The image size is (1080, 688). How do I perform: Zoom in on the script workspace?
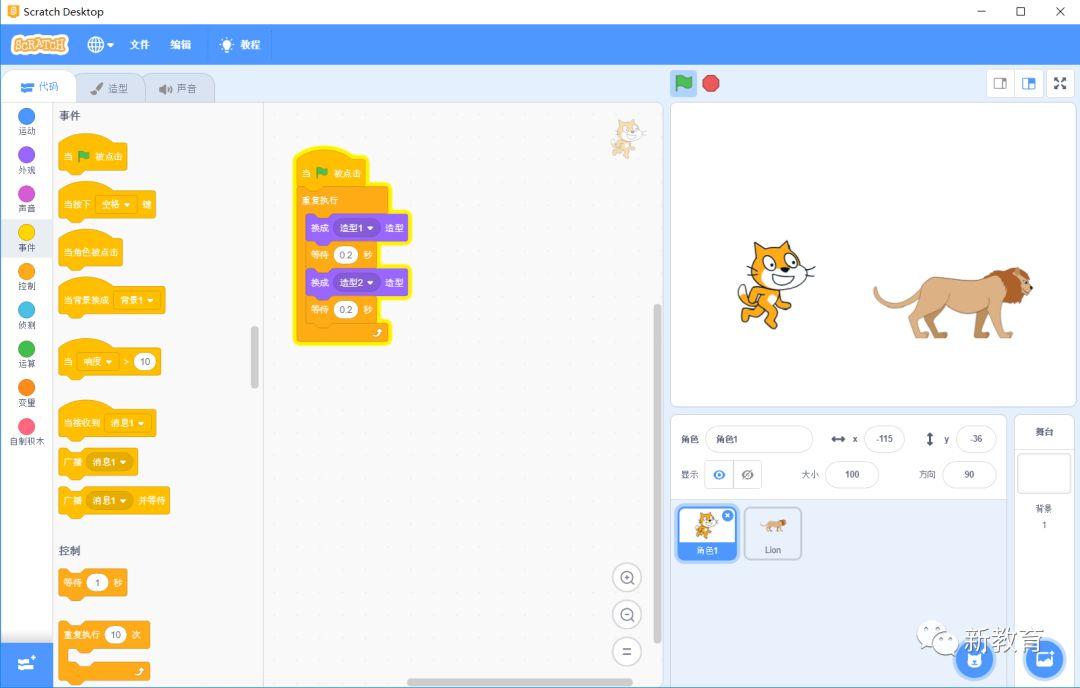click(x=627, y=578)
